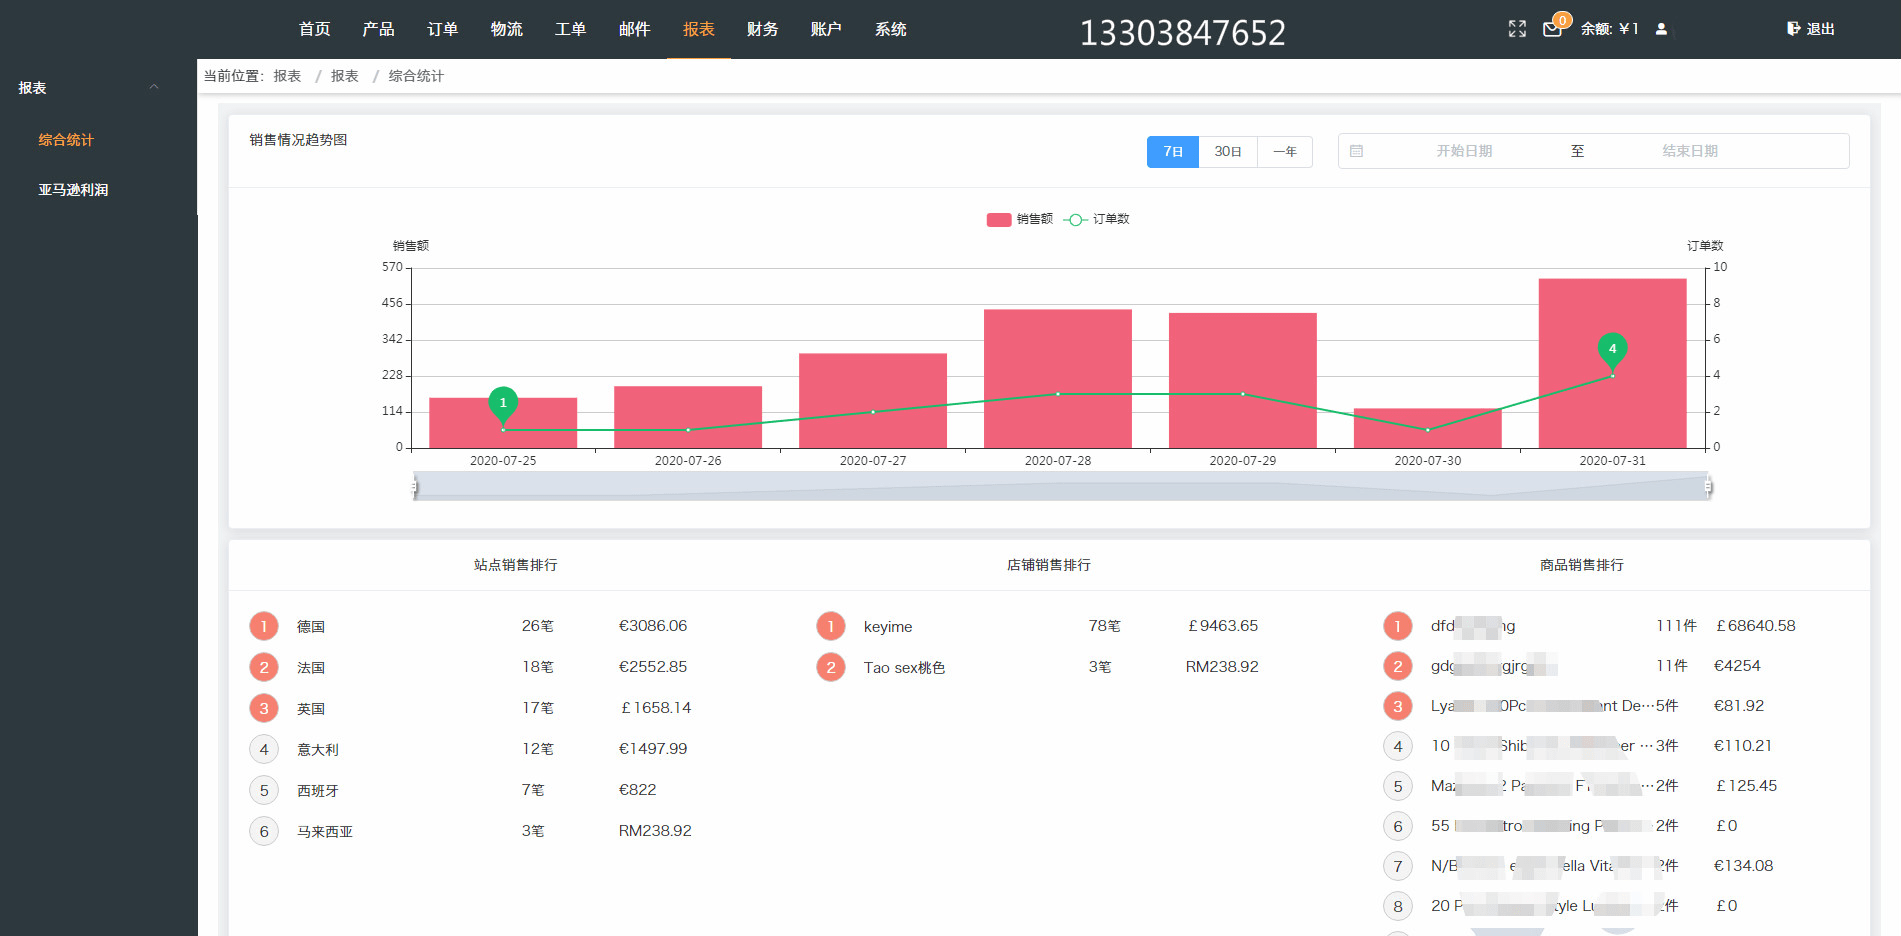Click the calendar icon beside the date range

[1357, 150]
